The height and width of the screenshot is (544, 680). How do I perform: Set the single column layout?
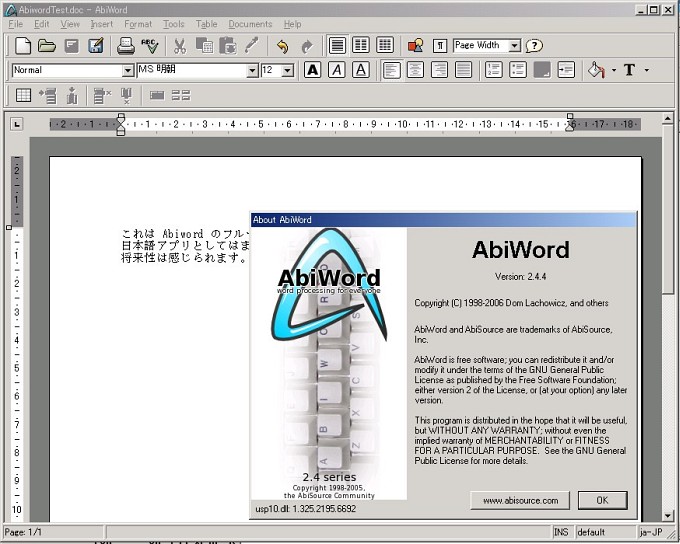[x=337, y=45]
